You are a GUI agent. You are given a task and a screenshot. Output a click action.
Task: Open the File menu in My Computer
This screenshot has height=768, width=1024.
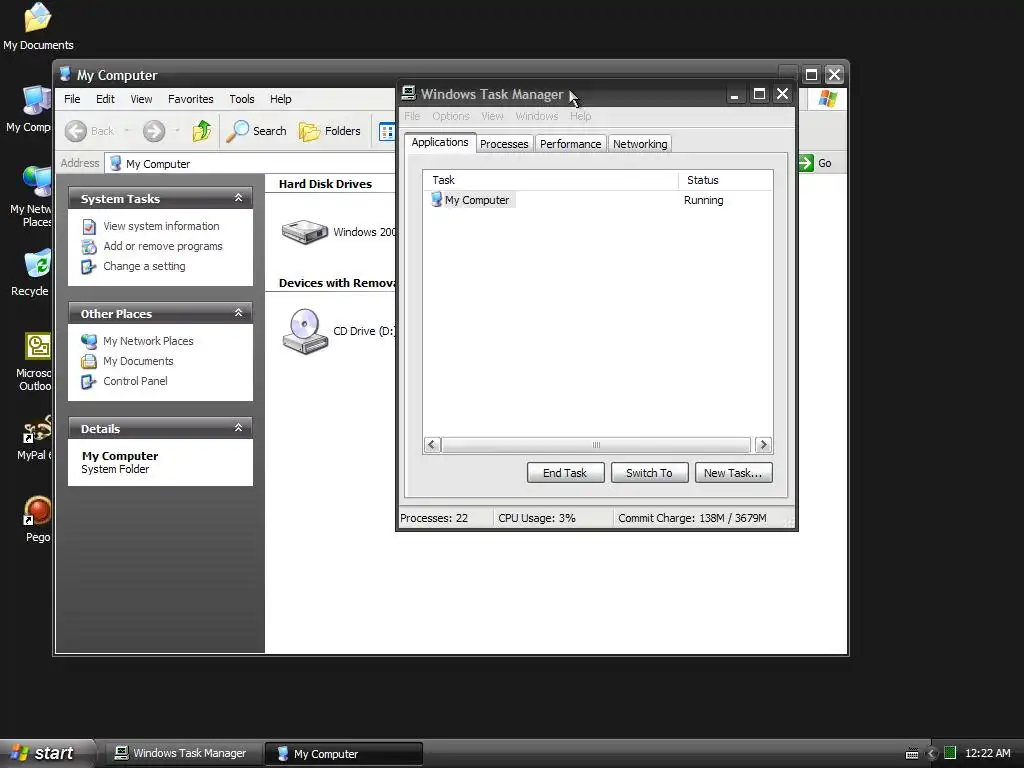pyautogui.click(x=72, y=99)
